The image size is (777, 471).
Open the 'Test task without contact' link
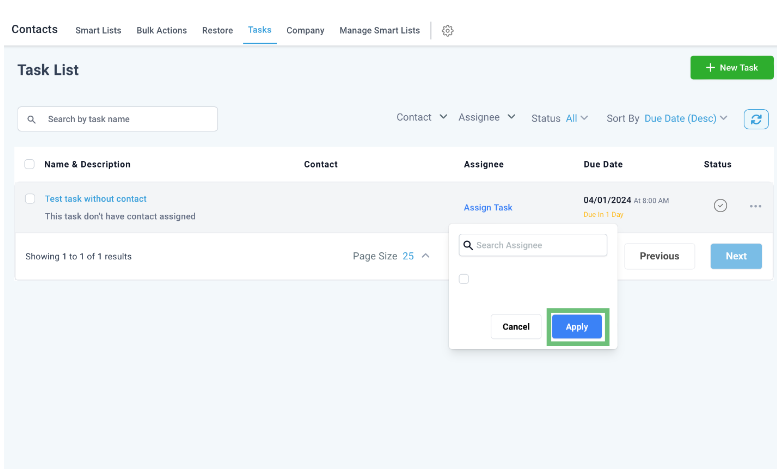(96, 199)
